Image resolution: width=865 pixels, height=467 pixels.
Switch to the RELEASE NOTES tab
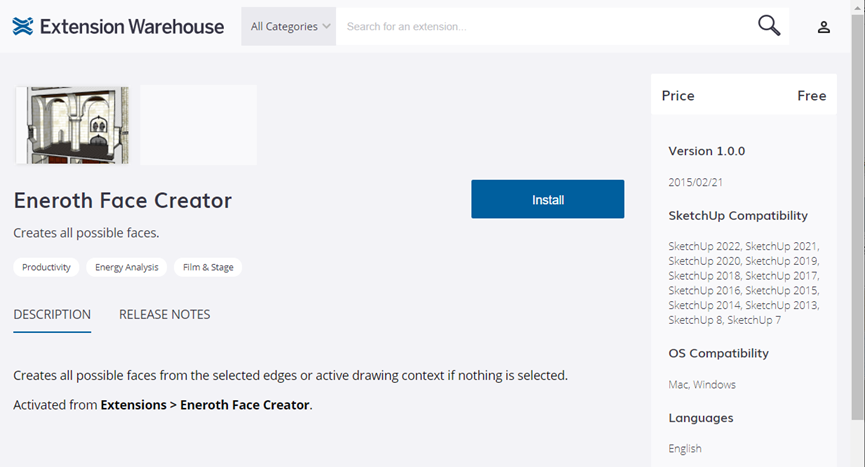click(164, 315)
